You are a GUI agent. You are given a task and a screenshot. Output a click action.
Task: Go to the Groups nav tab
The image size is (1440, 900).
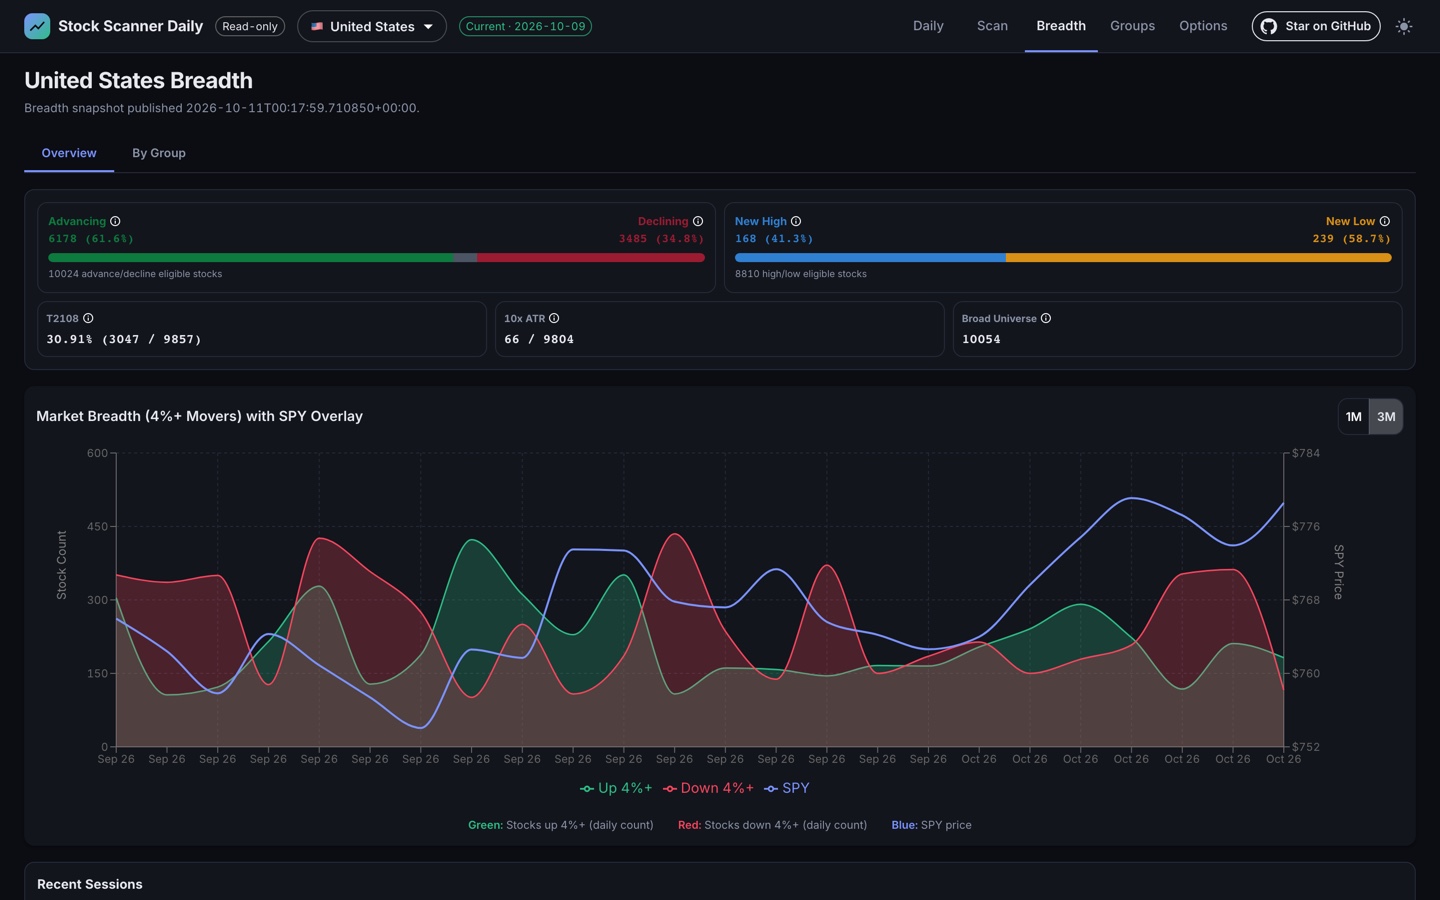click(x=1132, y=26)
